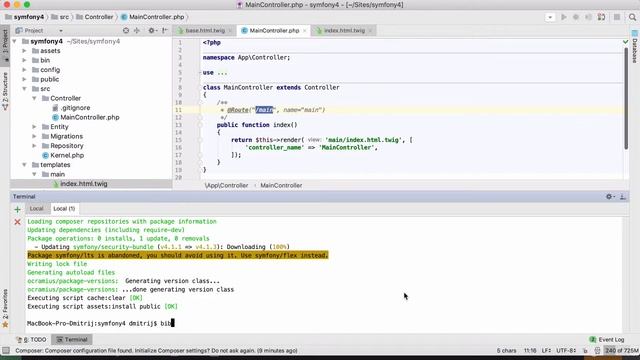Select the .gitignore file in tree
The height and width of the screenshot is (360, 640).
coord(71,108)
